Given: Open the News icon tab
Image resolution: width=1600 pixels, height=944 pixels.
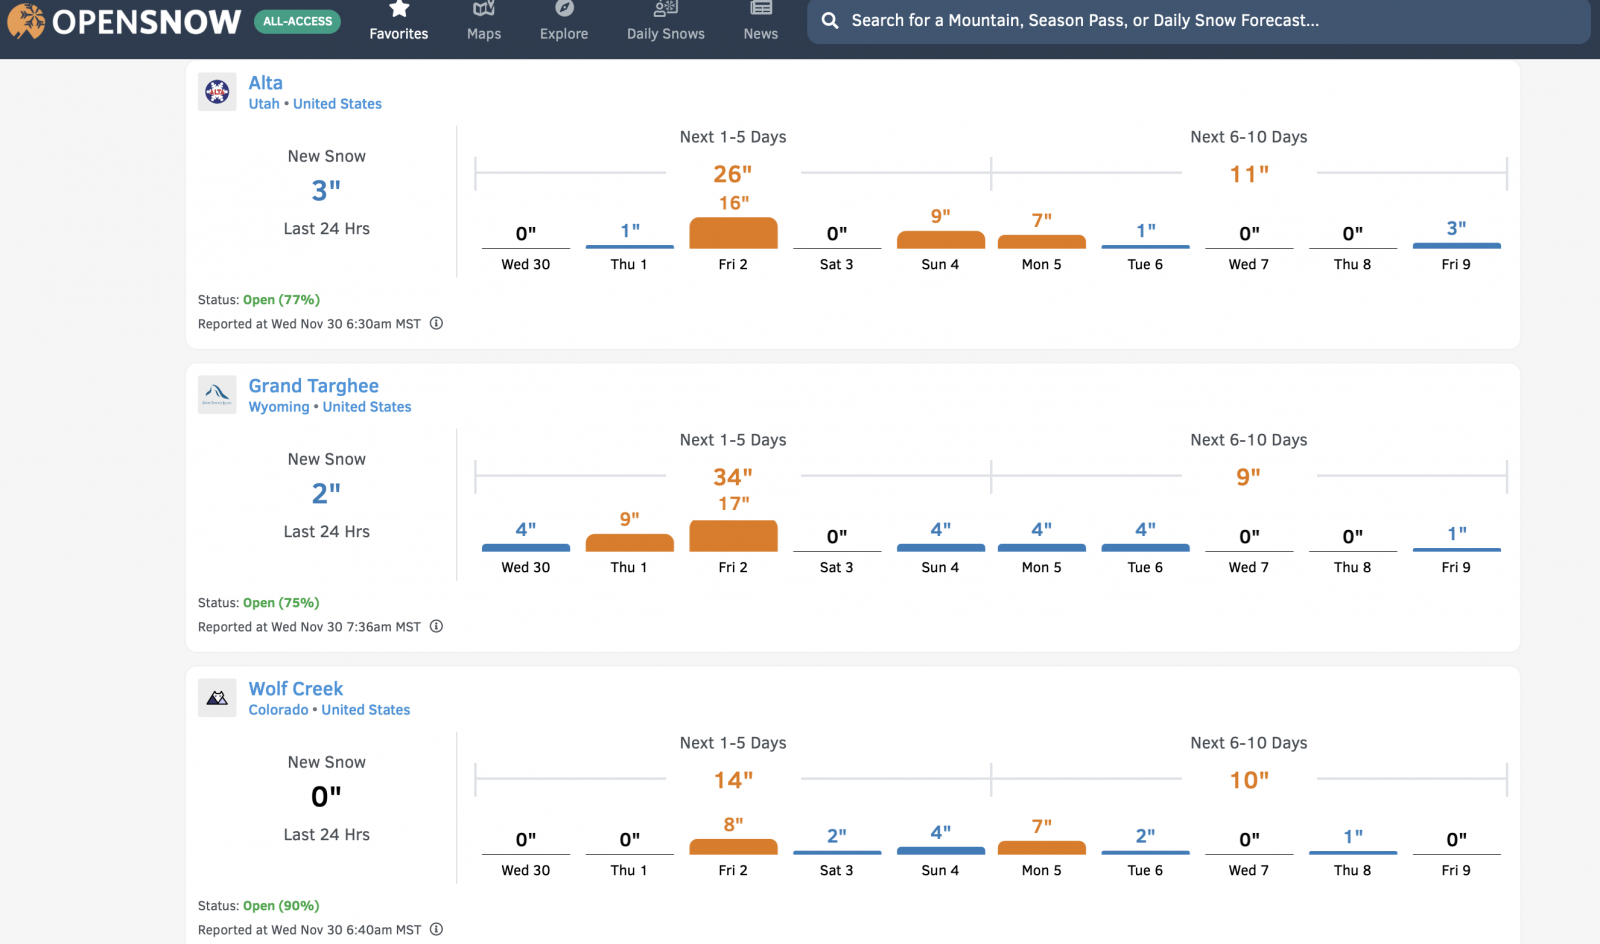Looking at the screenshot, I should point(761,10).
